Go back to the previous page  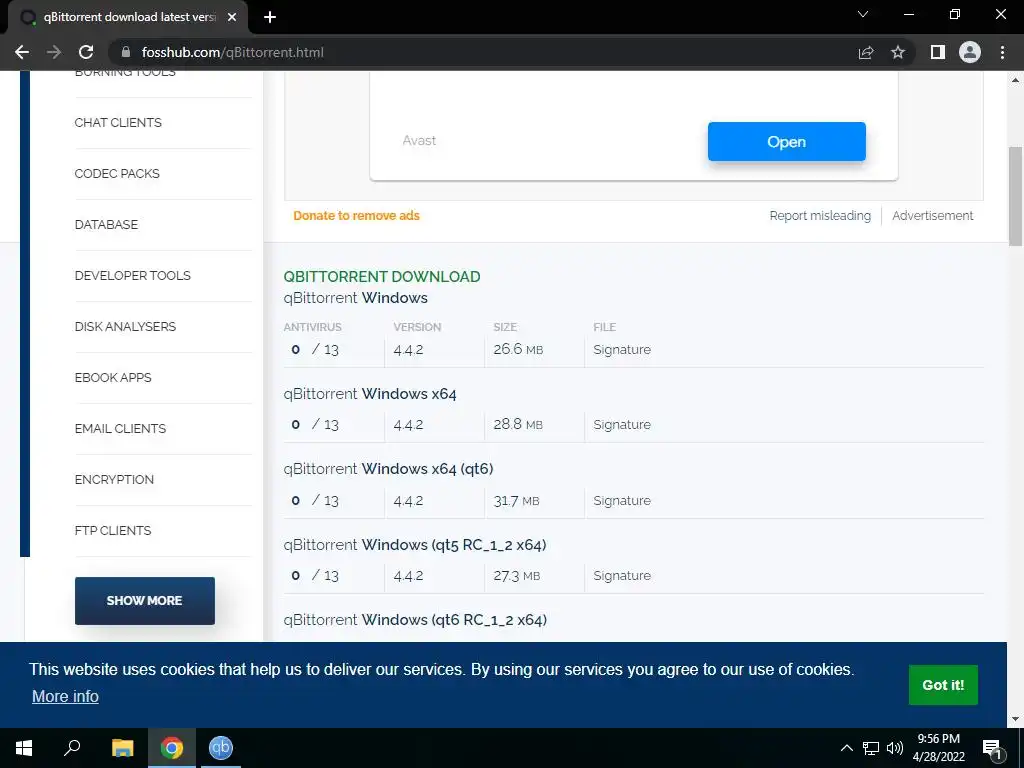(x=22, y=52)
